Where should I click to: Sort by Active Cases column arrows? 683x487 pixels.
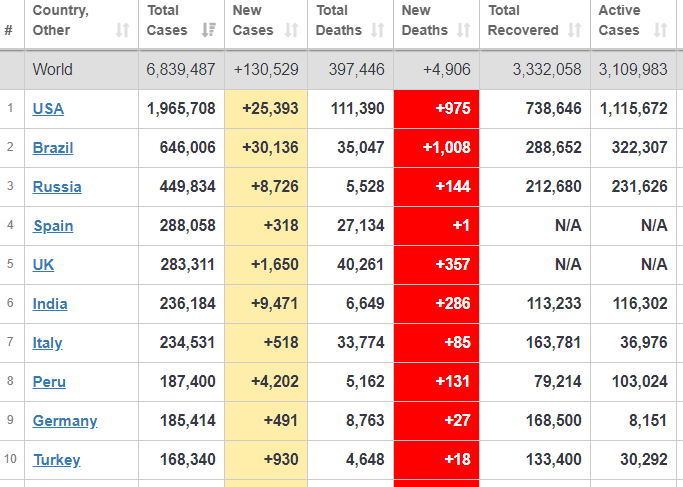pos(661,30)
